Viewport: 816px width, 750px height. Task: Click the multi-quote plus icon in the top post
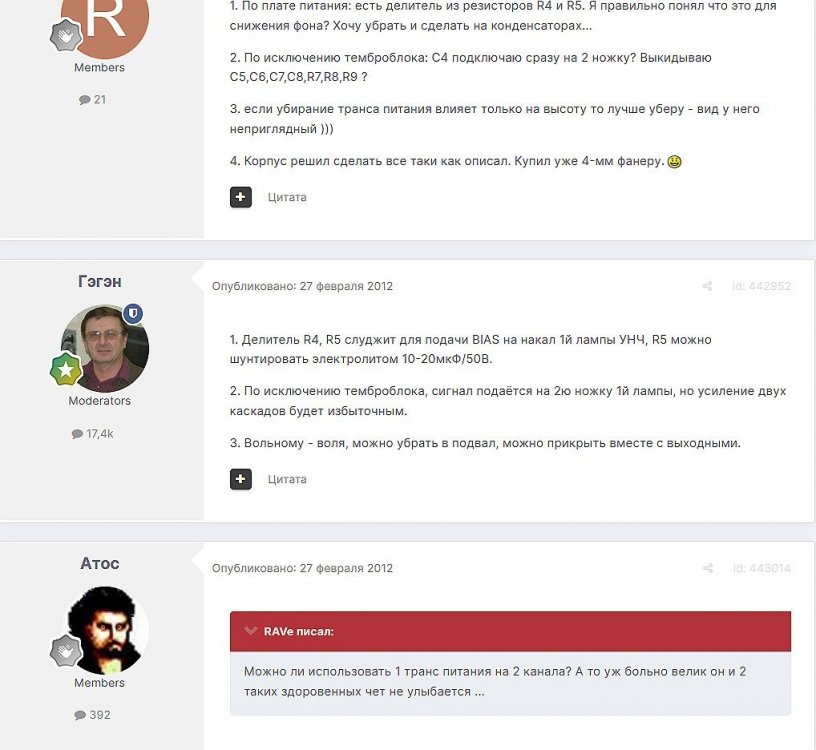(240, 197)
